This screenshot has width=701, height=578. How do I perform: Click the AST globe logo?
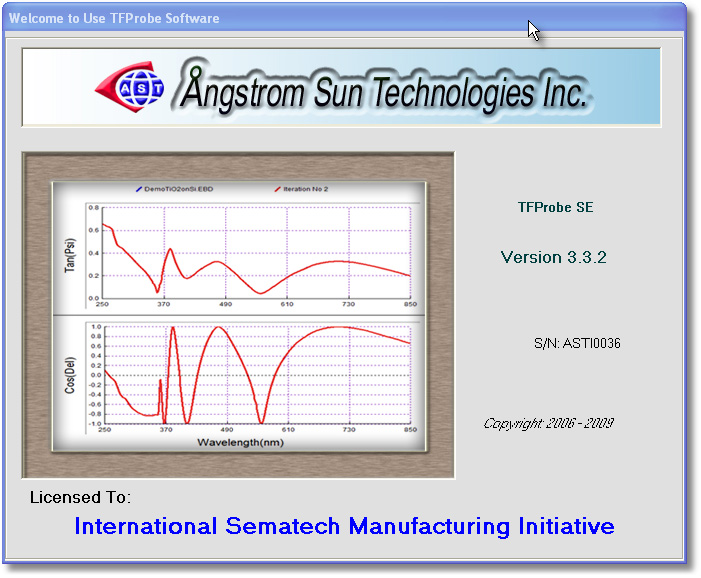(130, 87)
